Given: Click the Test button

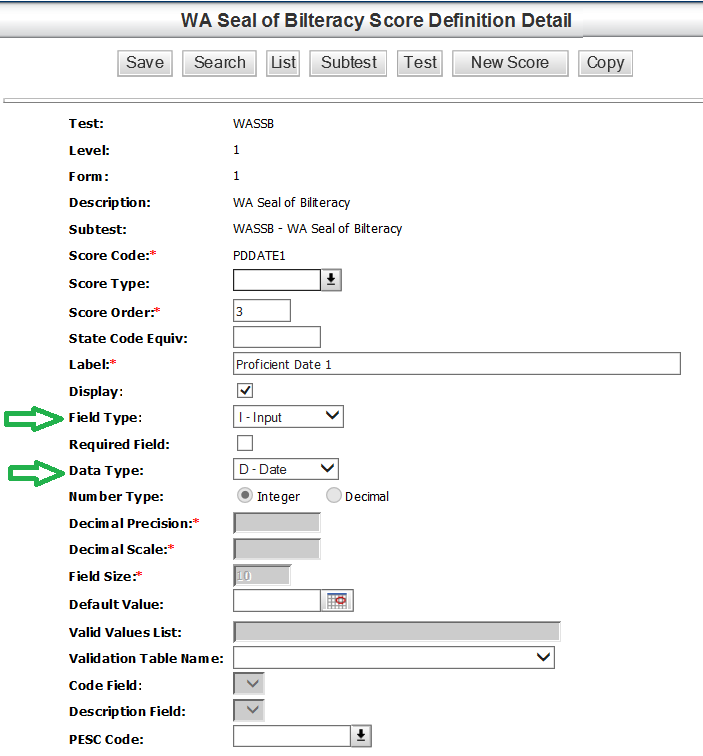Looking at the screenshot, I should (420, 63).
